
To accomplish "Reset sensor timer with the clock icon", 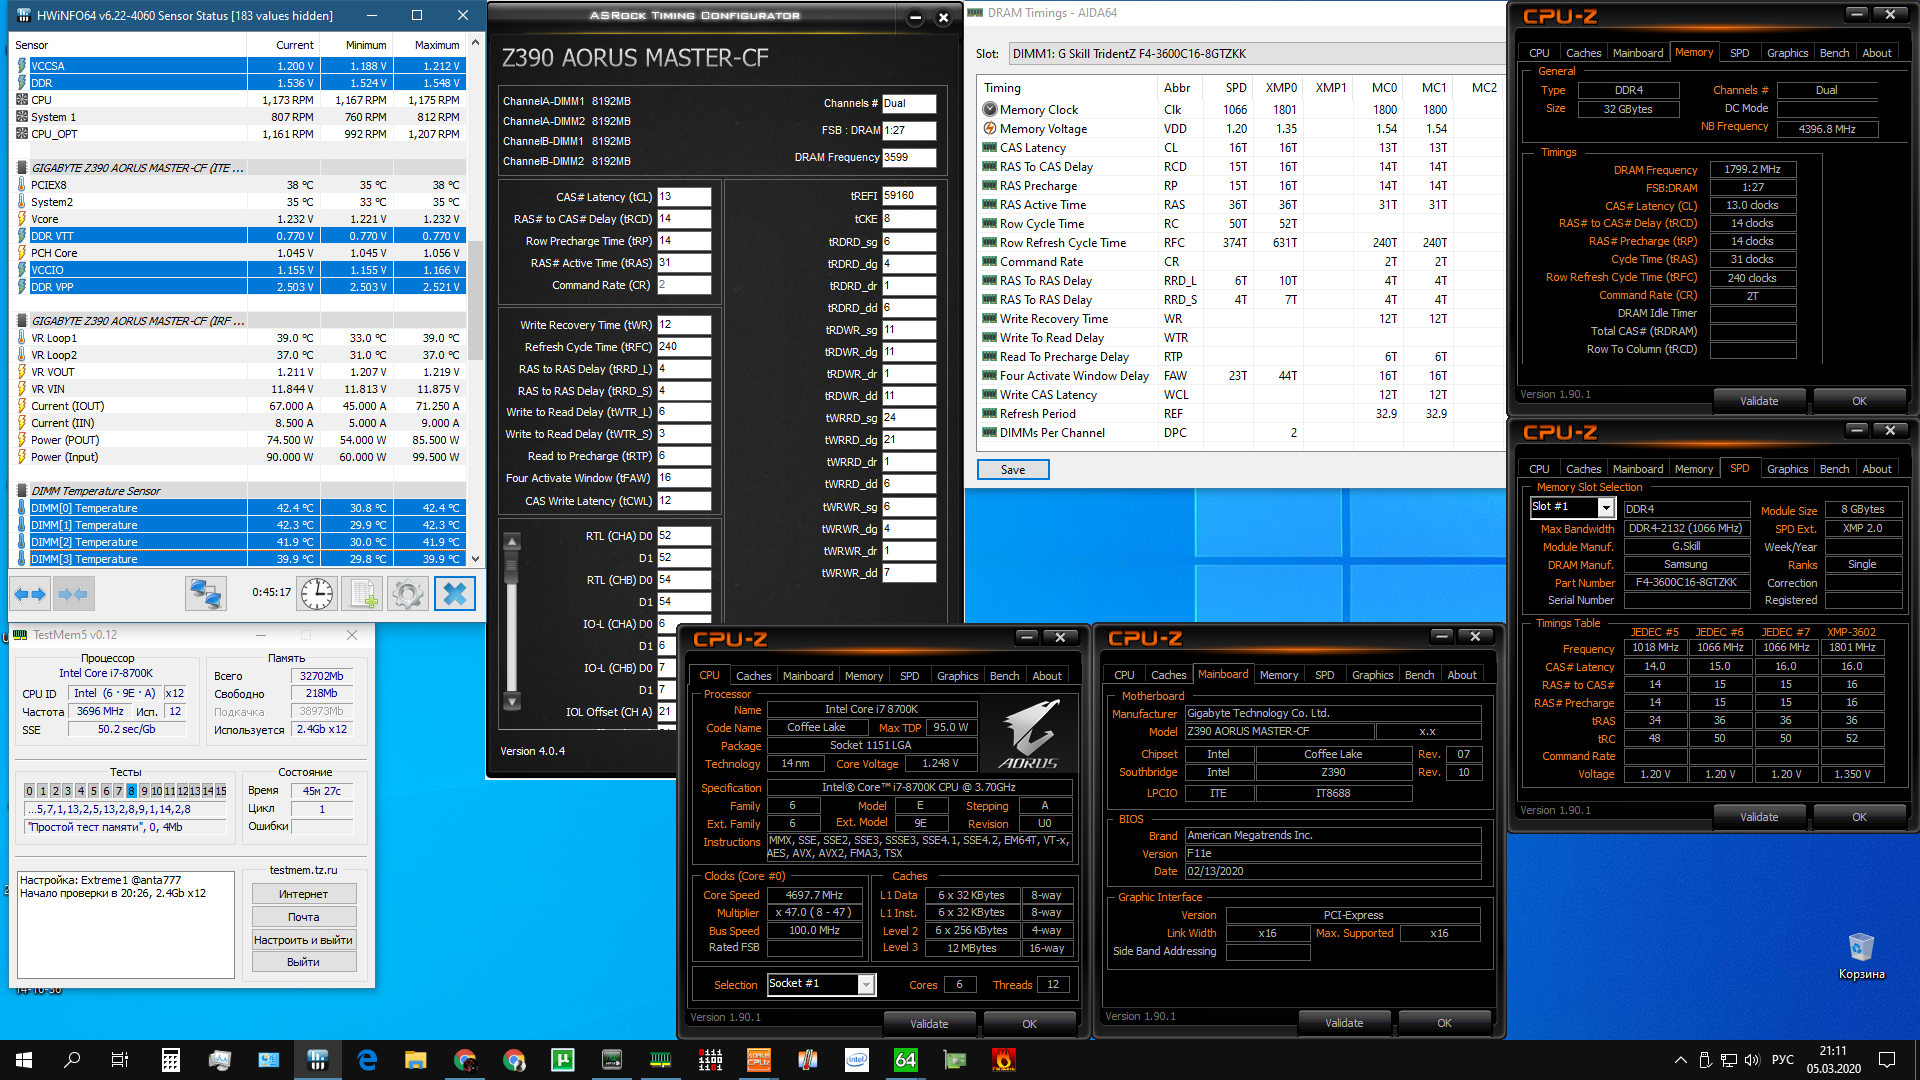I will [x=317, y=594].
